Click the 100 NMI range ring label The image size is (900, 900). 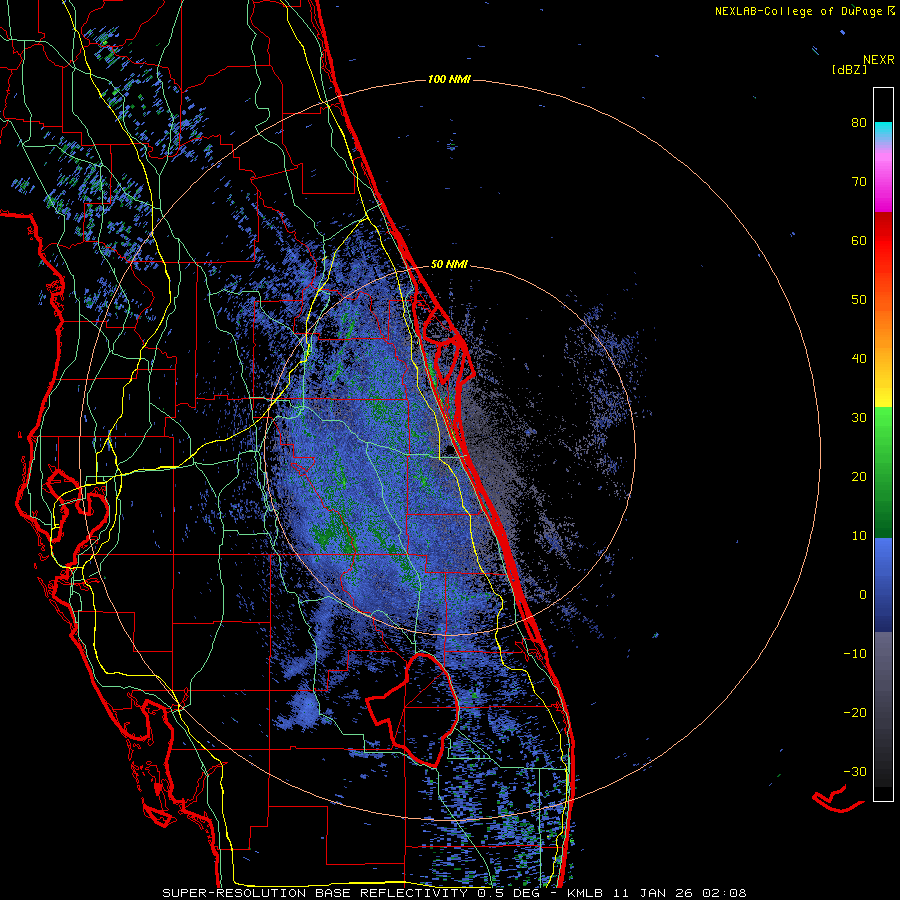click(x=449, y=79)
